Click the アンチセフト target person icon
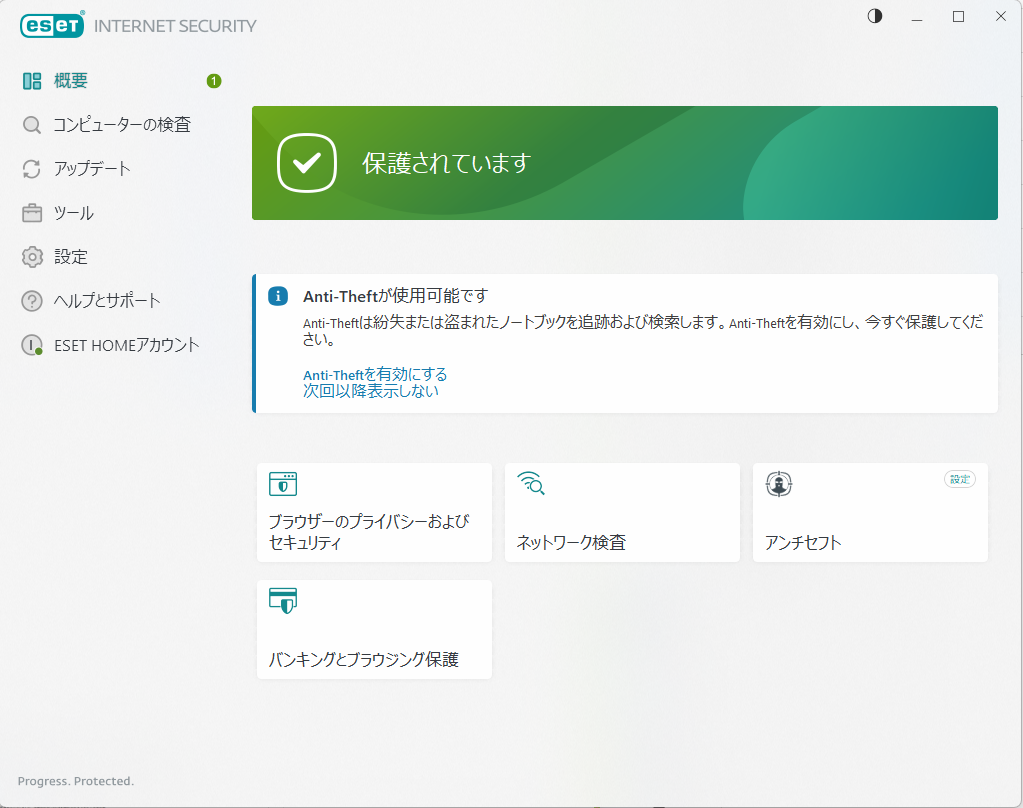Screen dimensions: 1023x808 click(x=779, y=485)
